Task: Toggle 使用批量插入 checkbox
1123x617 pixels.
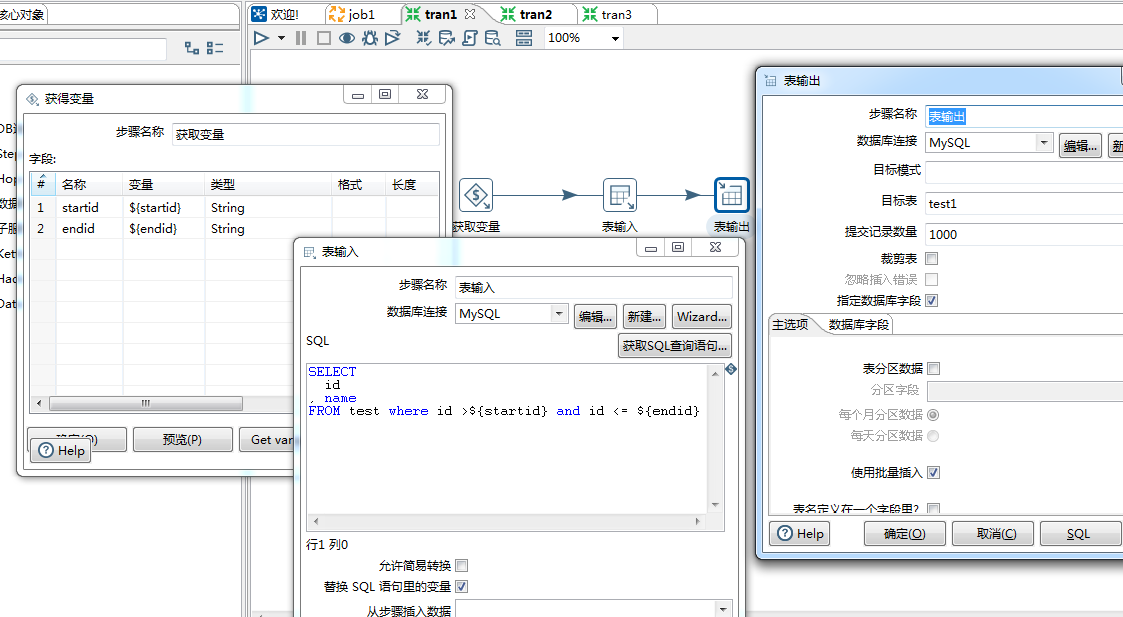Action: (x=933, y=472)
